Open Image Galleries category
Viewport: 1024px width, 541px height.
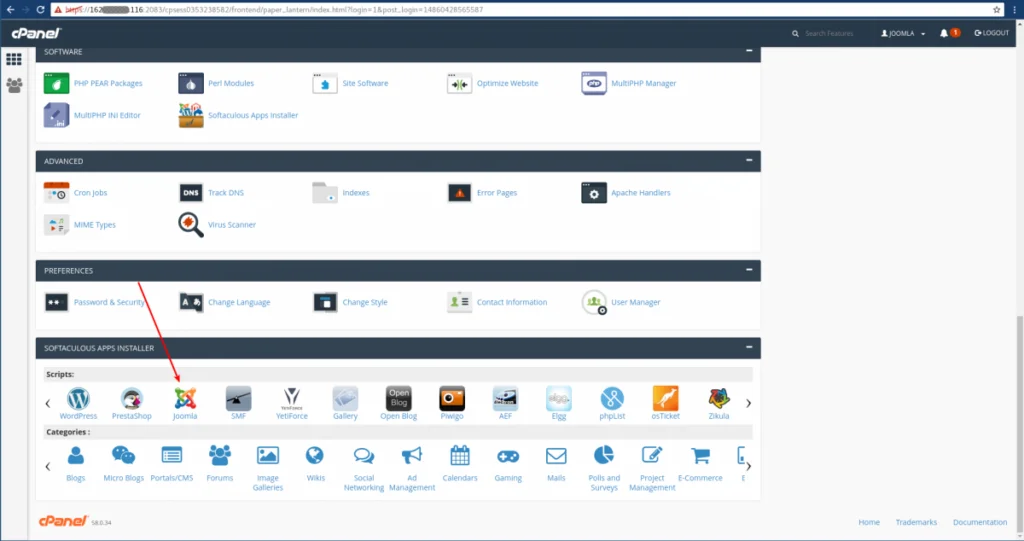[268, 468]
